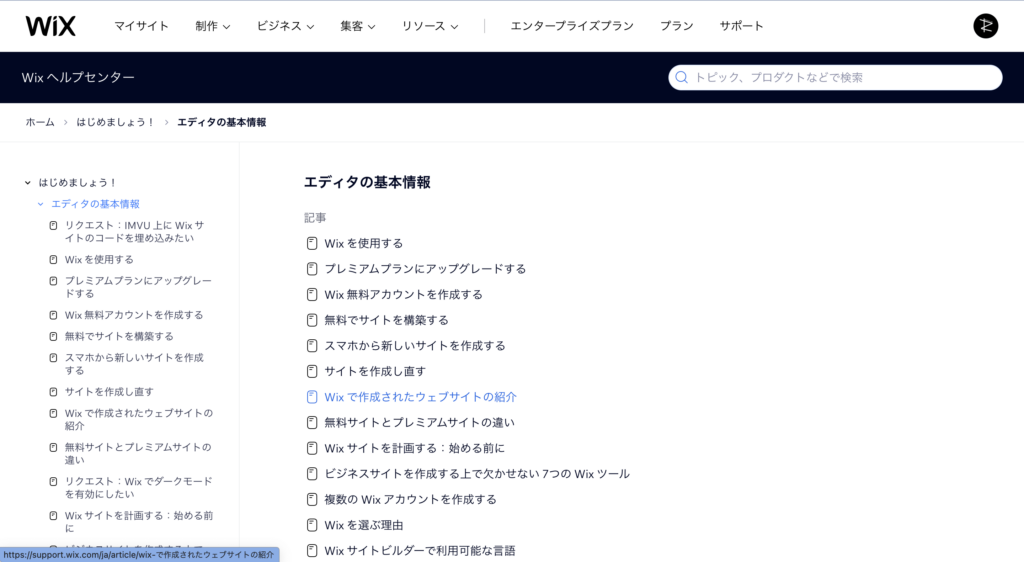Screen dimensions: 1024x562
Task: Click document icon beside main list プレミアムプランにアップグレードする
Action: point(312,269)
